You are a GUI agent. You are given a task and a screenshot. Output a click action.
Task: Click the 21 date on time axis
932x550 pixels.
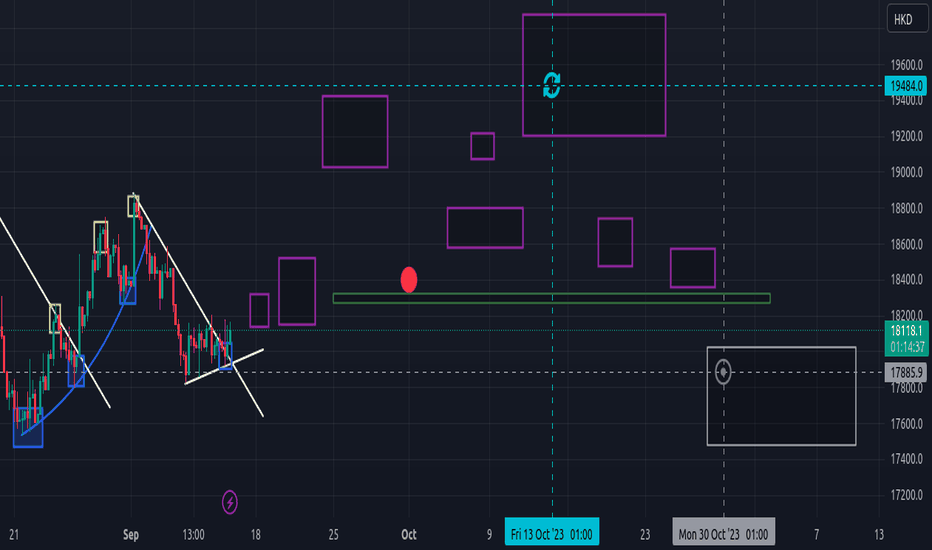(14, 535)
